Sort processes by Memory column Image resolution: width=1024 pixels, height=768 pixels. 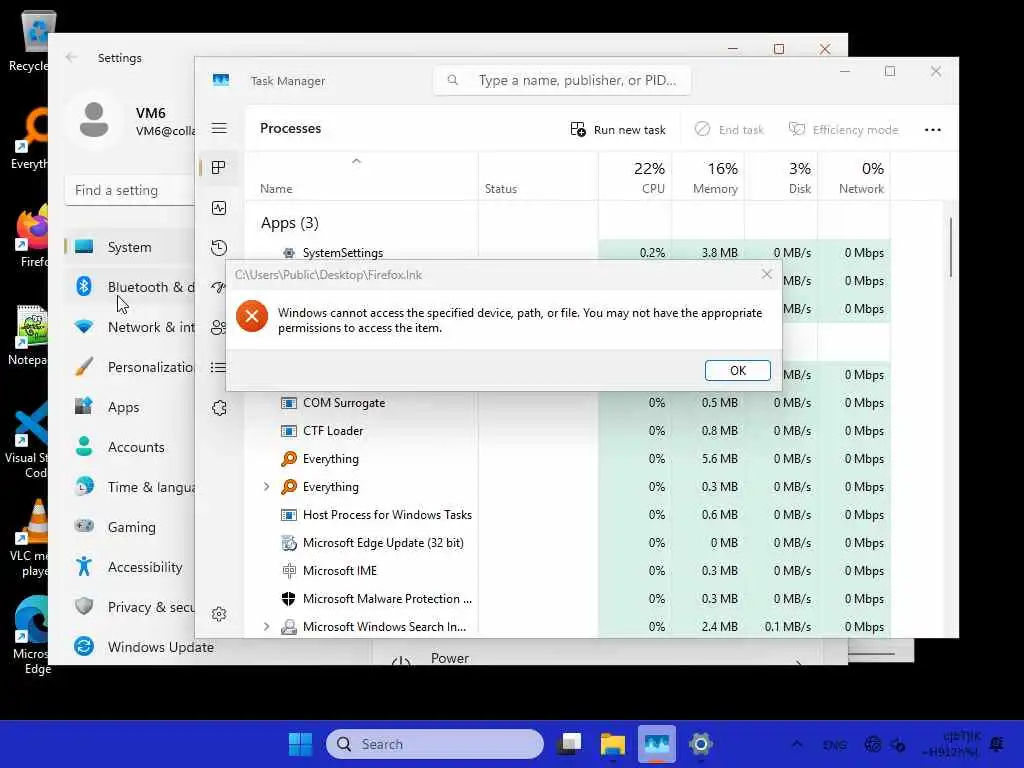tap(708, 176)
